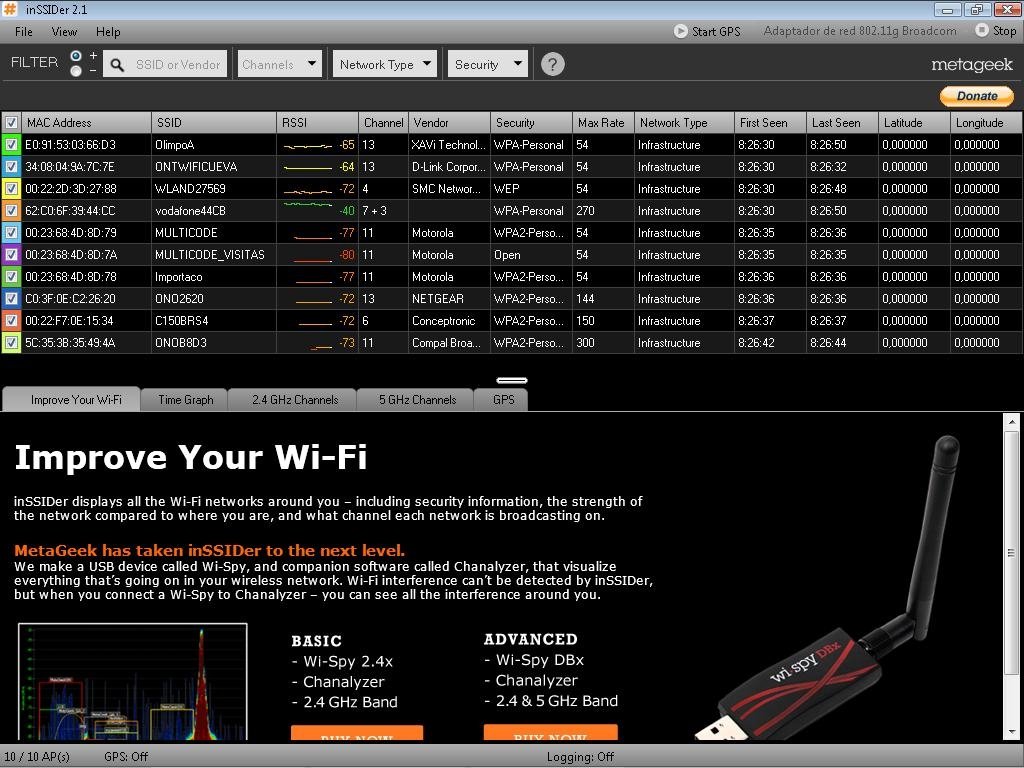The height and width of the screenshot is (768, 1024).
Task: Click the Chanalyzer spectrum graph thumbnail
Action: 133,682
